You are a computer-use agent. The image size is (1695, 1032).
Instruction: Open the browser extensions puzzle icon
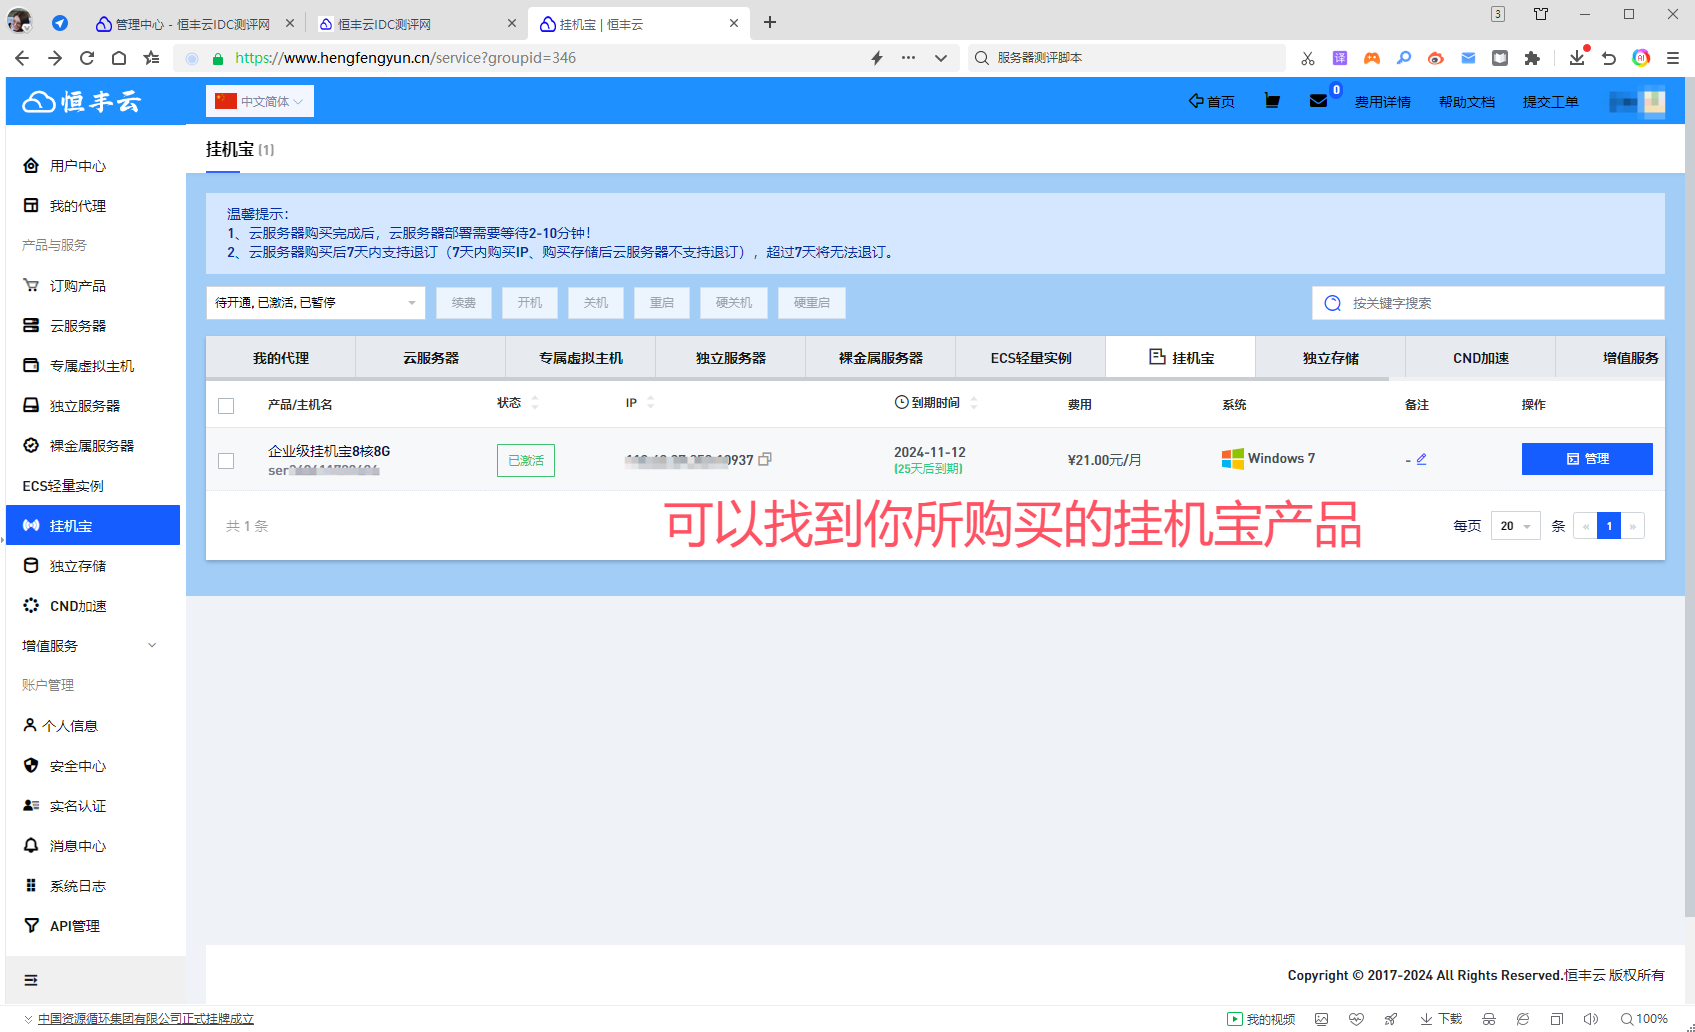(1532, 58)
